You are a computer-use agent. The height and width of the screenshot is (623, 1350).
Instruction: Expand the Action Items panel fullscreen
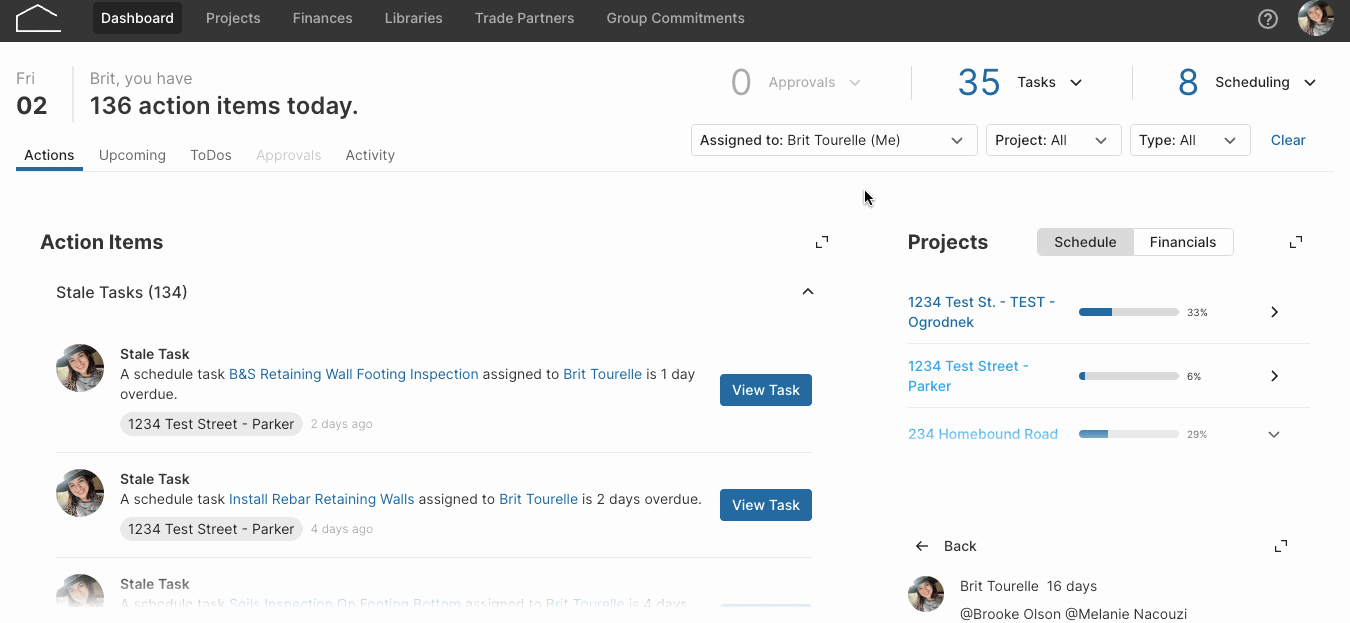tap(822, 242)
